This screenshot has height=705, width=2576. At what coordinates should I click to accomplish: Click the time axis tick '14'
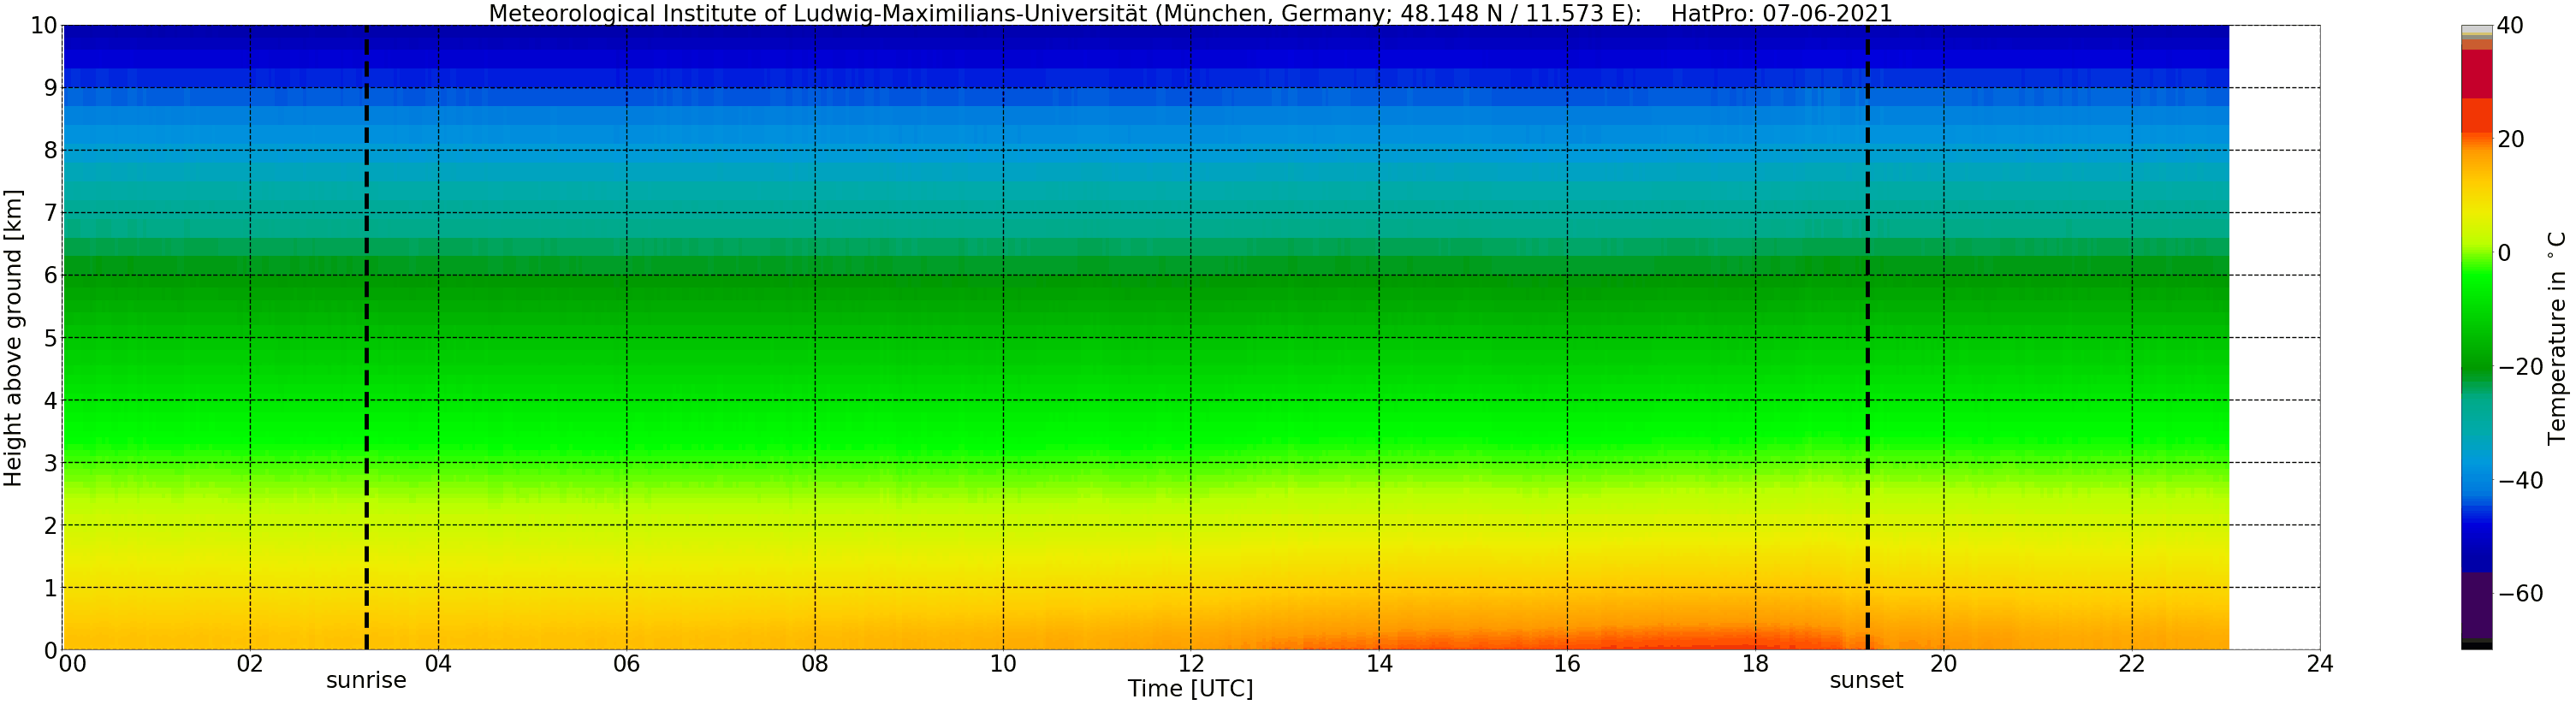click(1379, 664)
